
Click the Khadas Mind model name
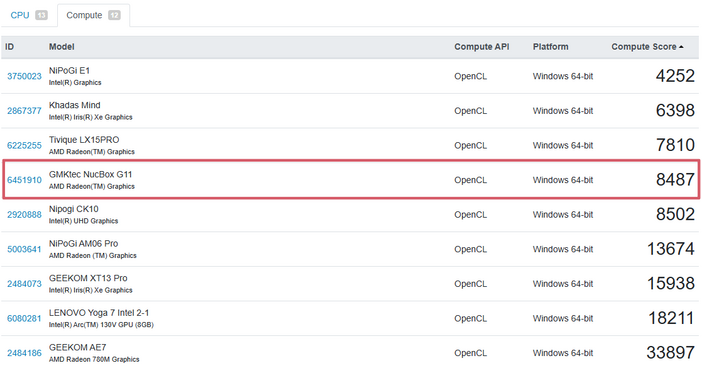pos(75,105)
